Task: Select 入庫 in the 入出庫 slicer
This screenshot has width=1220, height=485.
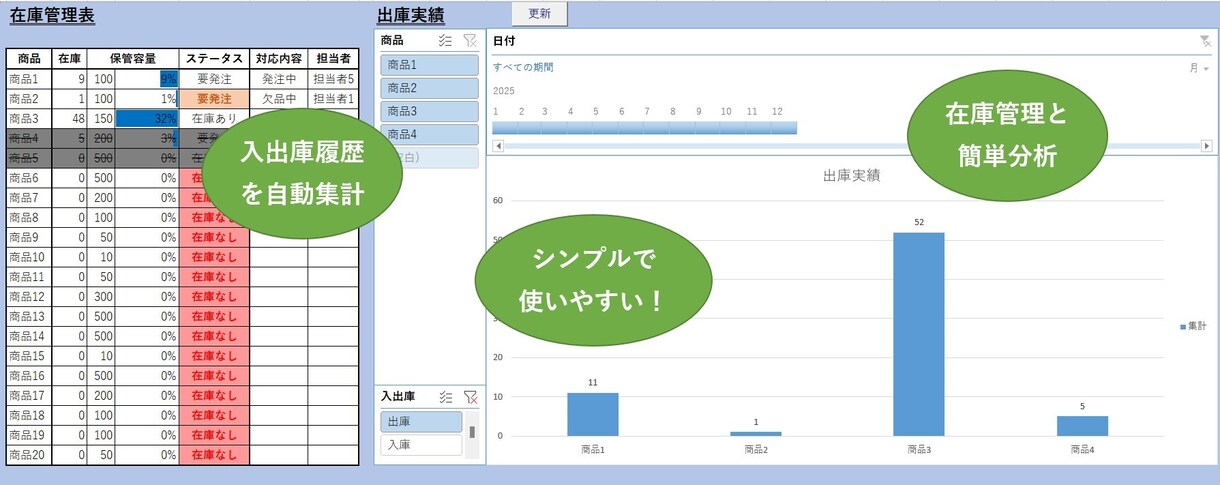Action: pos(422,445)
